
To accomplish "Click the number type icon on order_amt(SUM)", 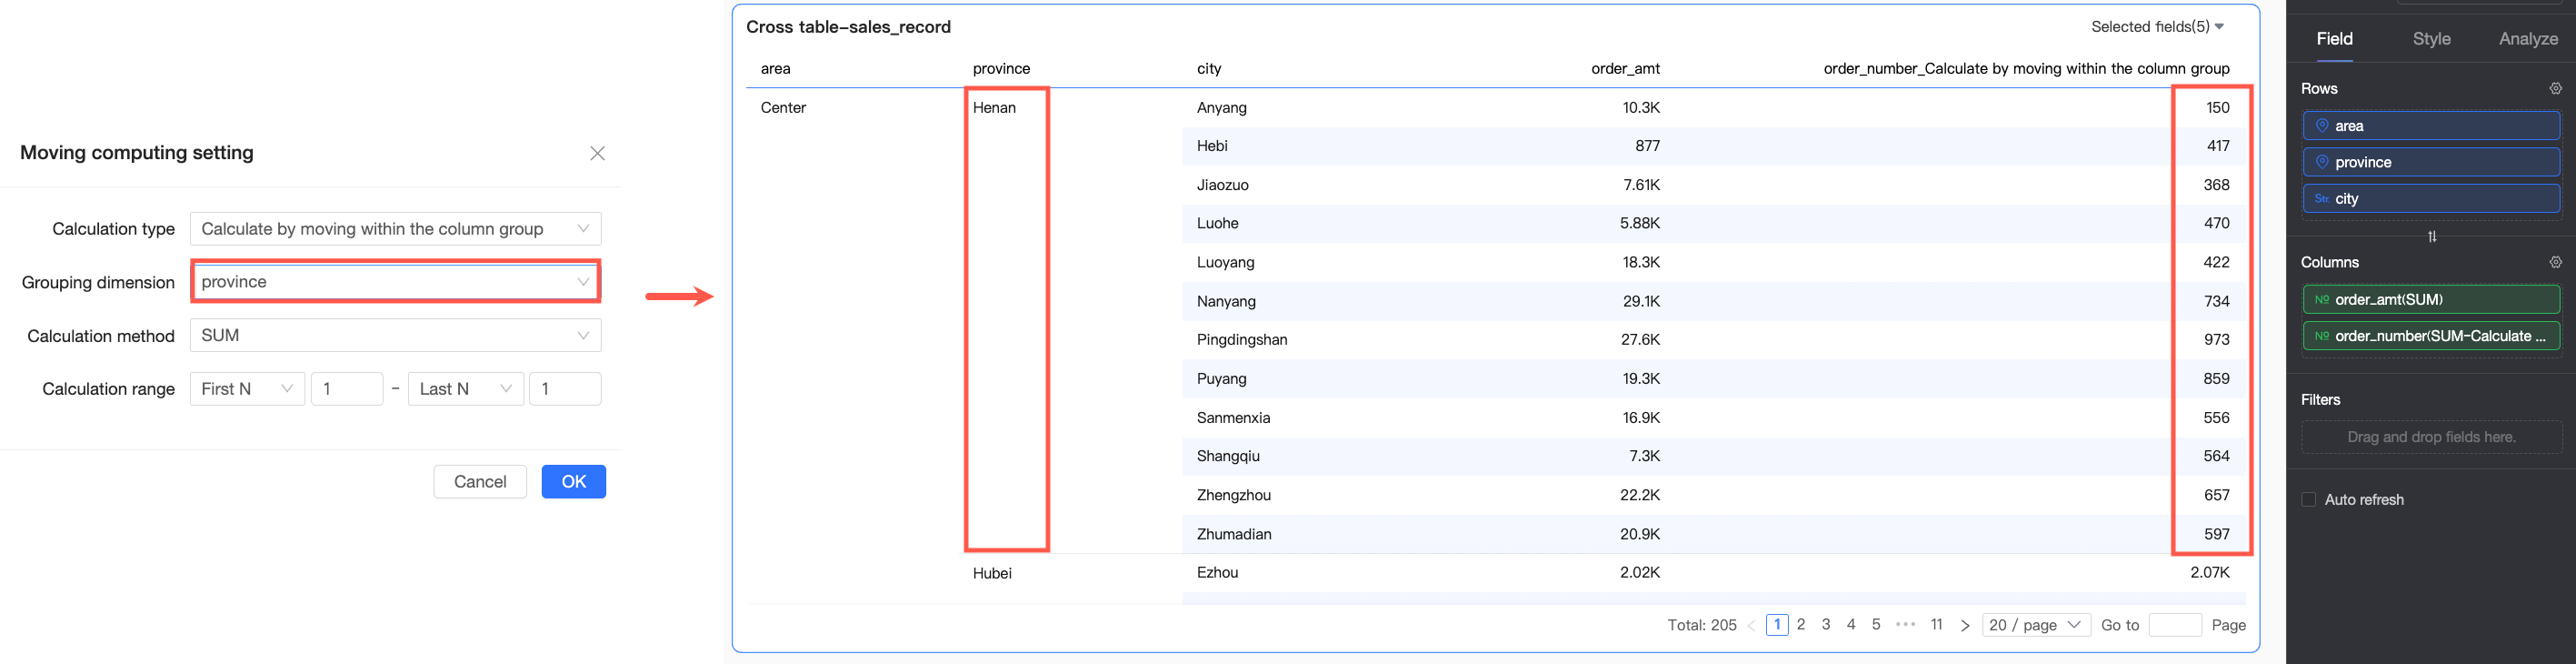I will coord(2322,299).
